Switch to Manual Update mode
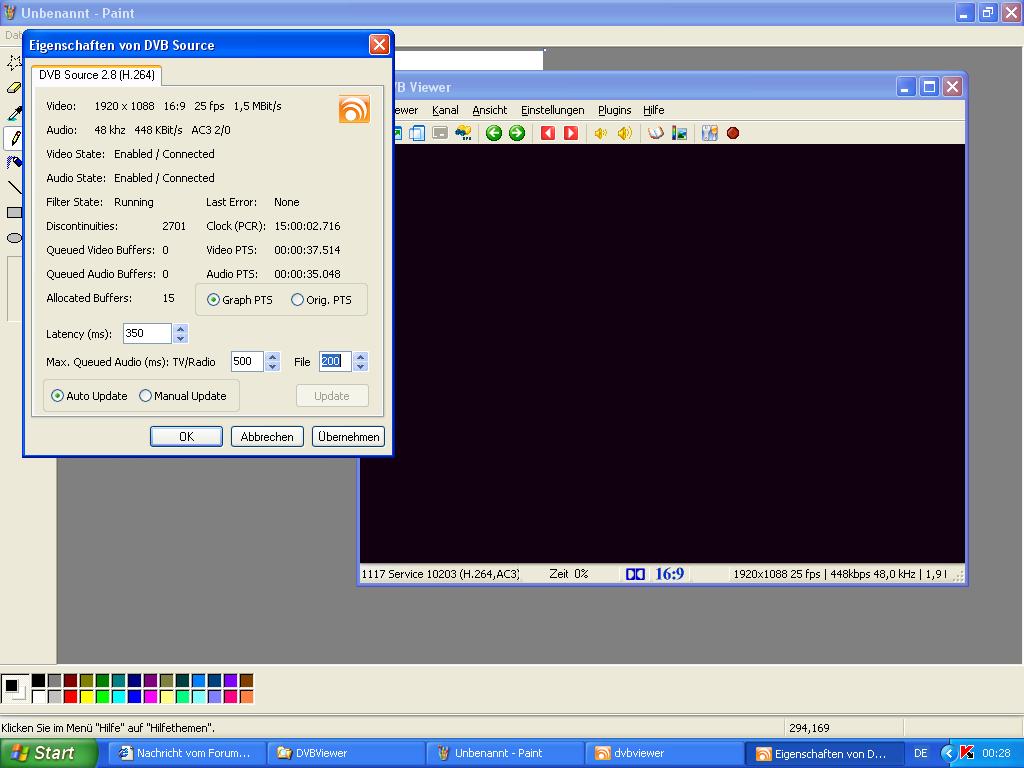The image size is (1024, 768). click(x=146, y=396)
